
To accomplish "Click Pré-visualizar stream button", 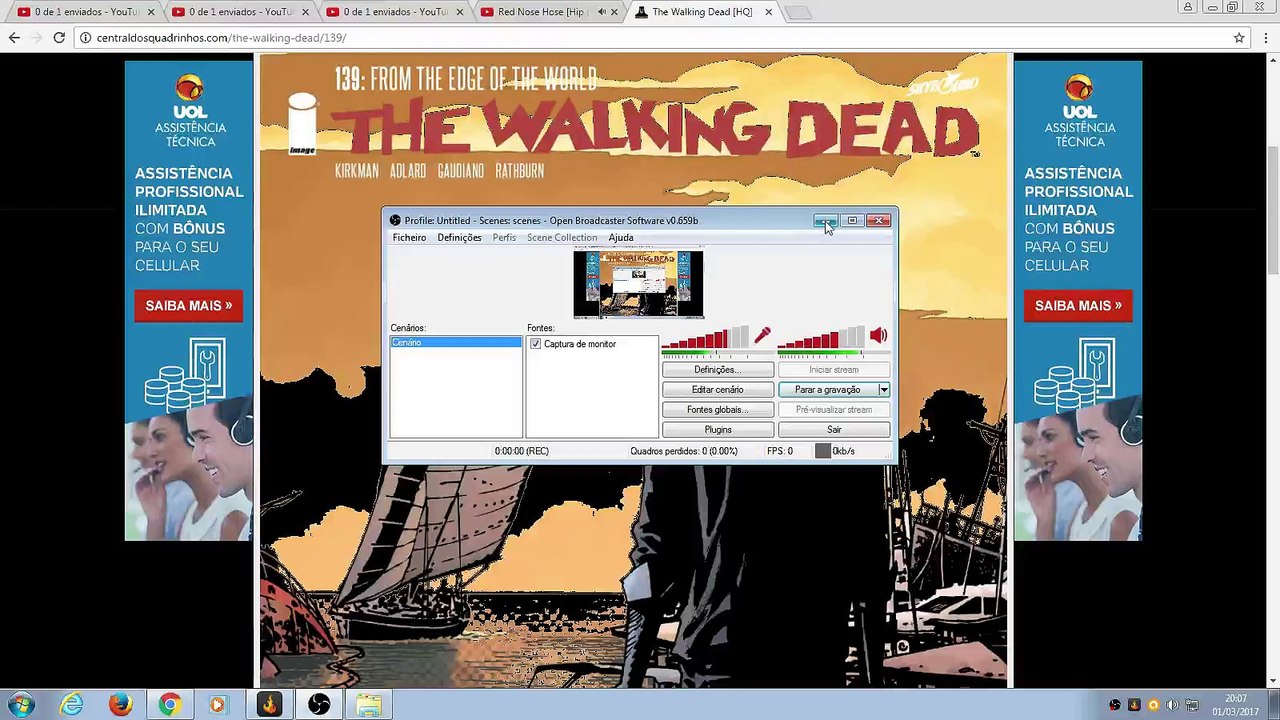I will [x=834, y=410].
